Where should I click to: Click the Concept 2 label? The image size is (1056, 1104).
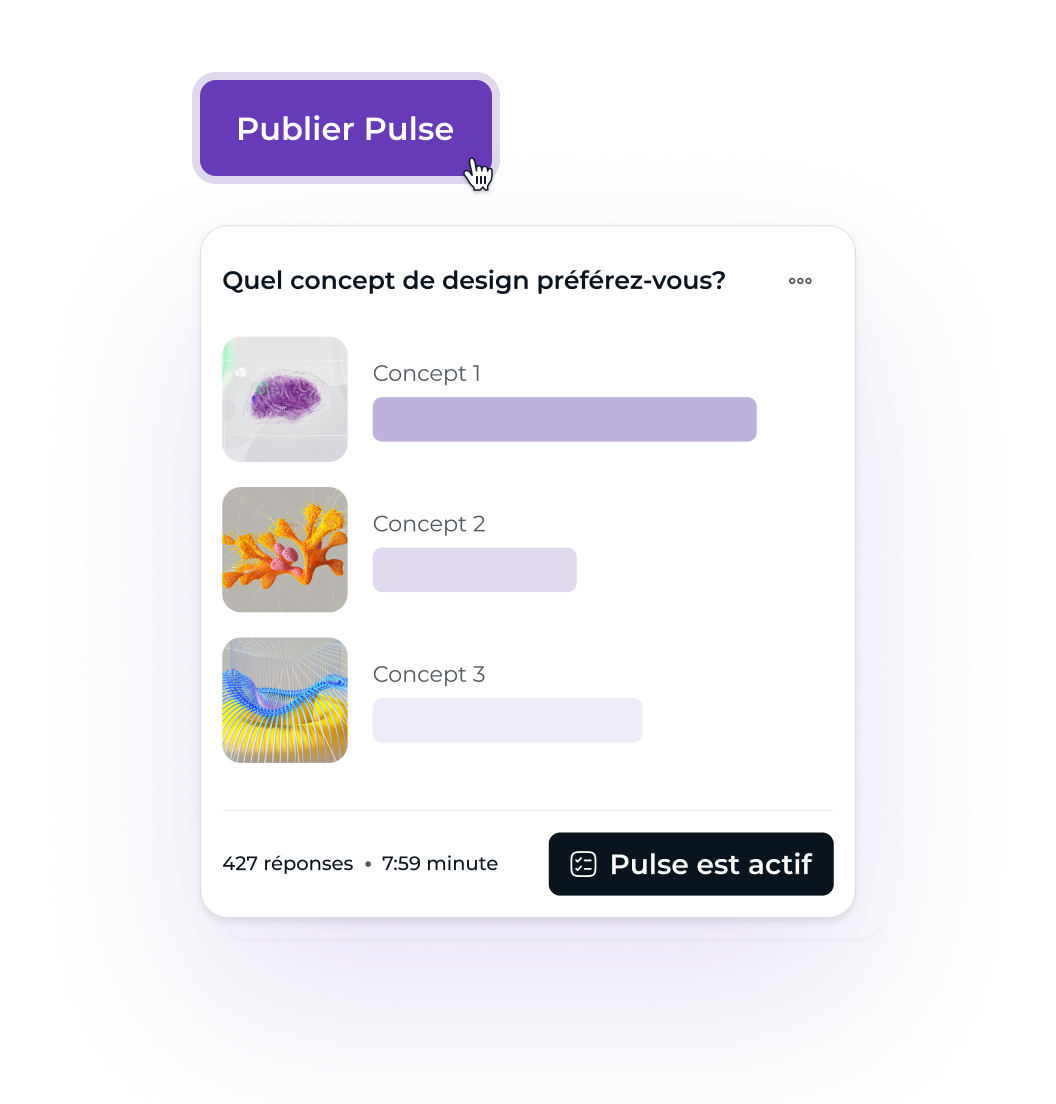(x=429, y=525)
